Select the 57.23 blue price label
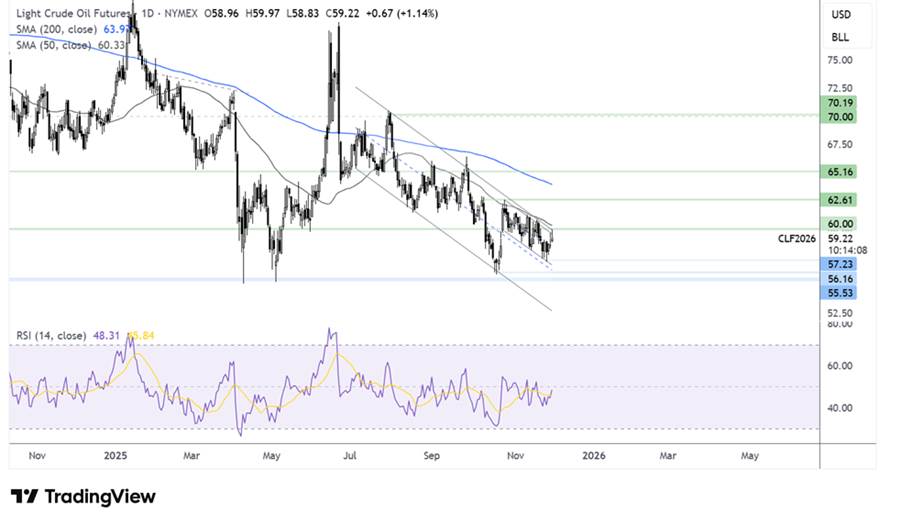 click(x=840, y=264)
